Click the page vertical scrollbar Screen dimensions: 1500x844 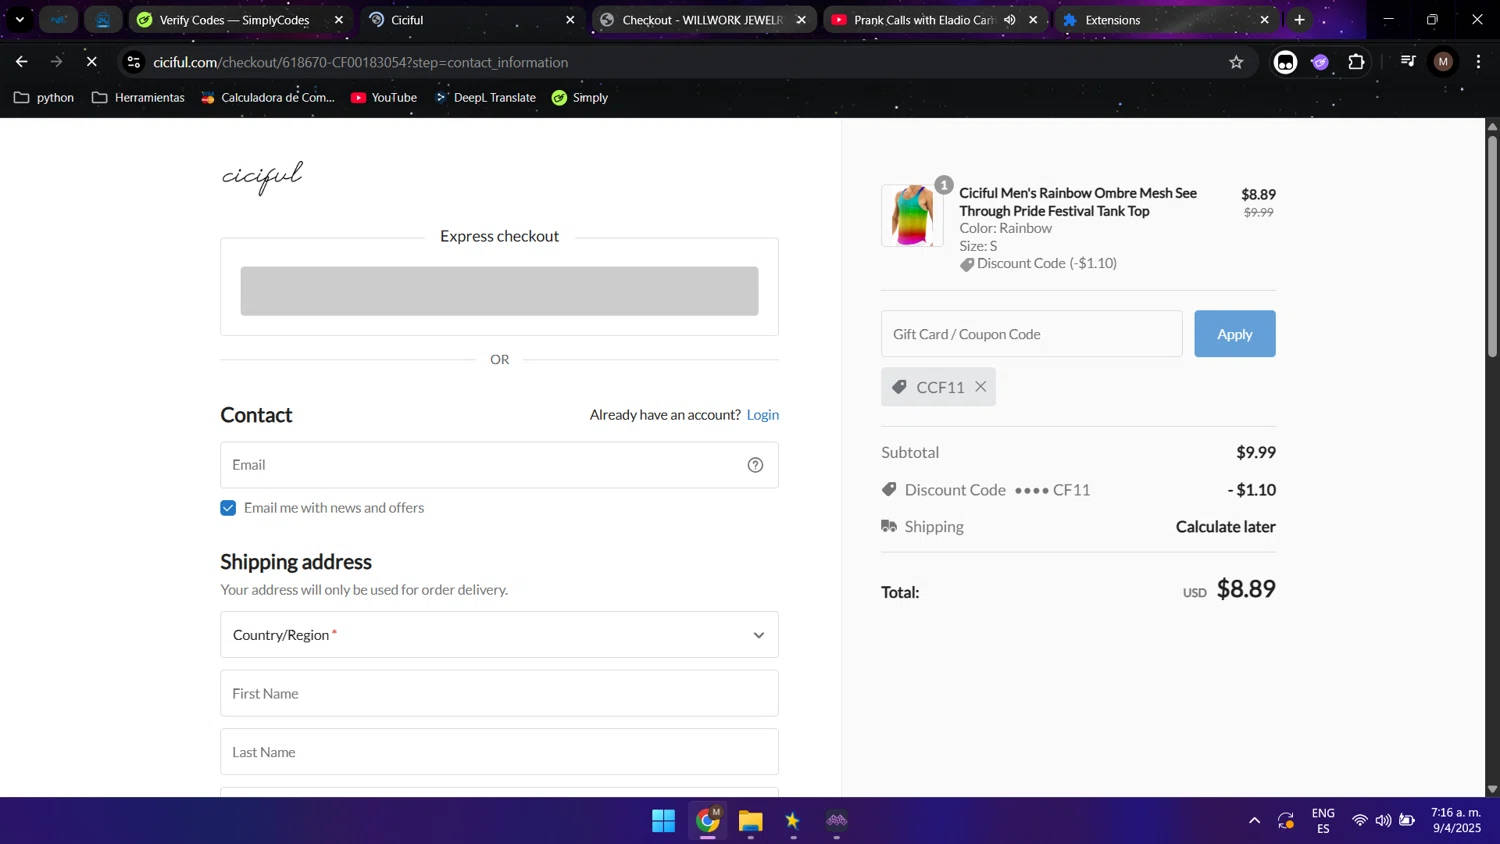1492,246
